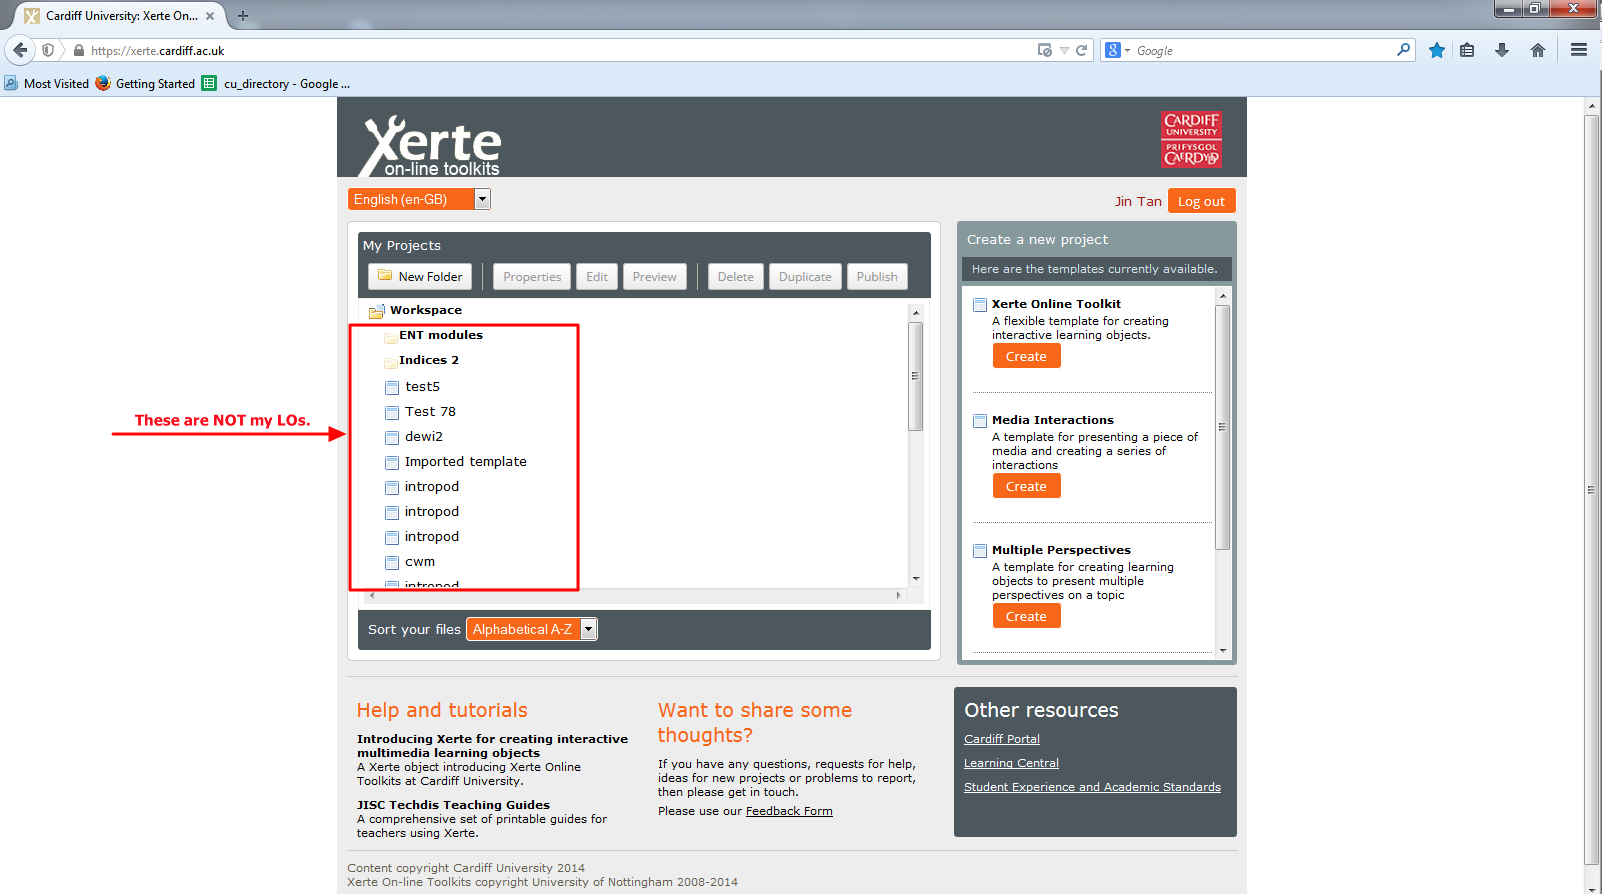Click the Properties button
This screenshot has width=1602, height=894.
(x=532, y=277)
